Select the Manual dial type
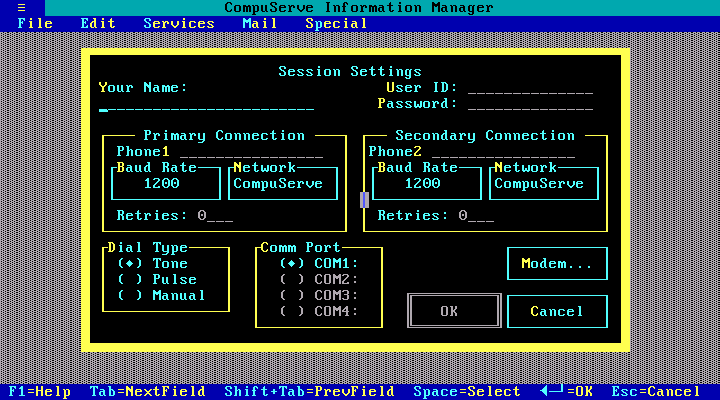720x400 pixels. (161, 295)
